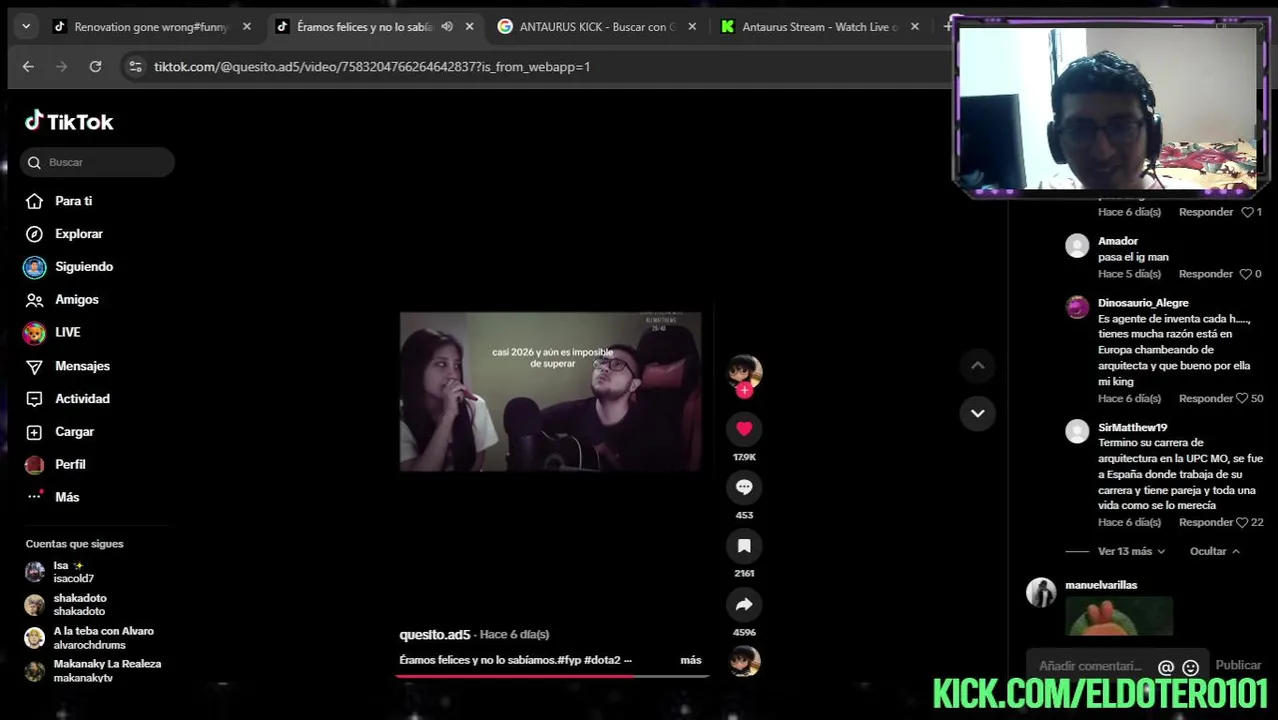The image size is (1278, 720).
Task: Go to the Siguiendo feed
Action: tap(84, 267)
